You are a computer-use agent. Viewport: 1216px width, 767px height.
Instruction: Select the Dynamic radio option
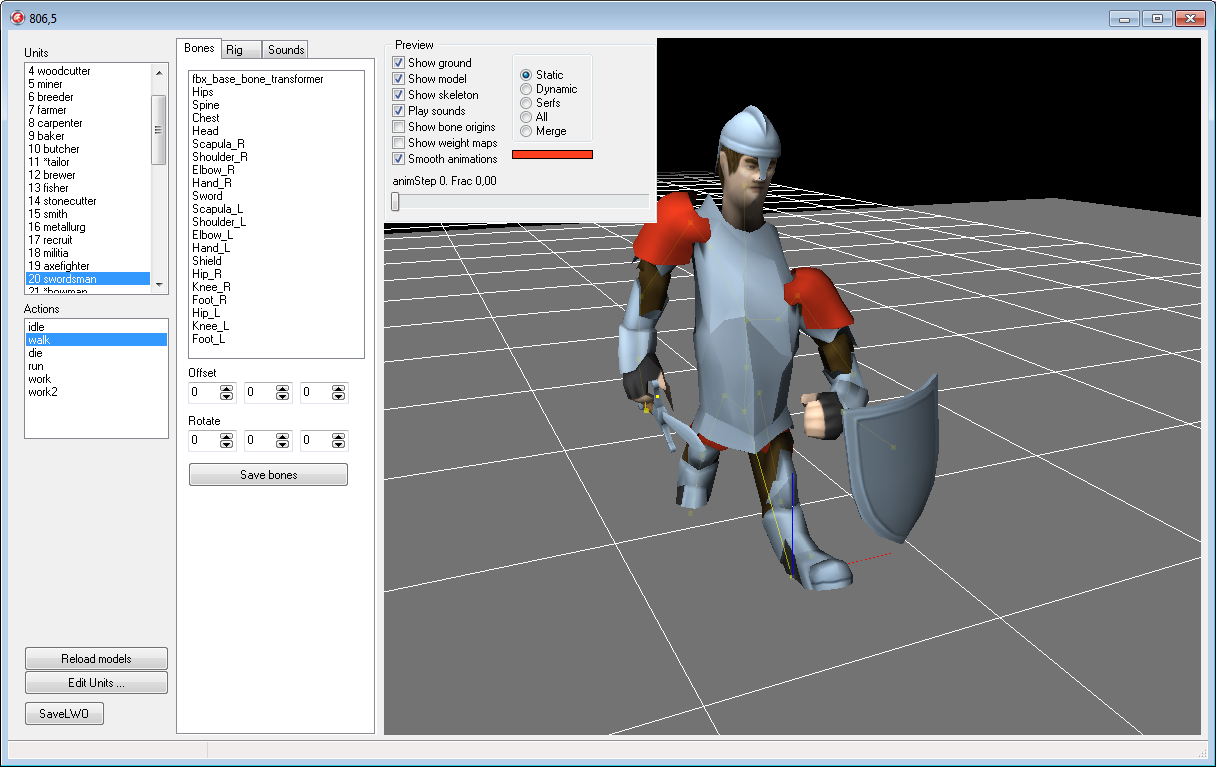526,89
